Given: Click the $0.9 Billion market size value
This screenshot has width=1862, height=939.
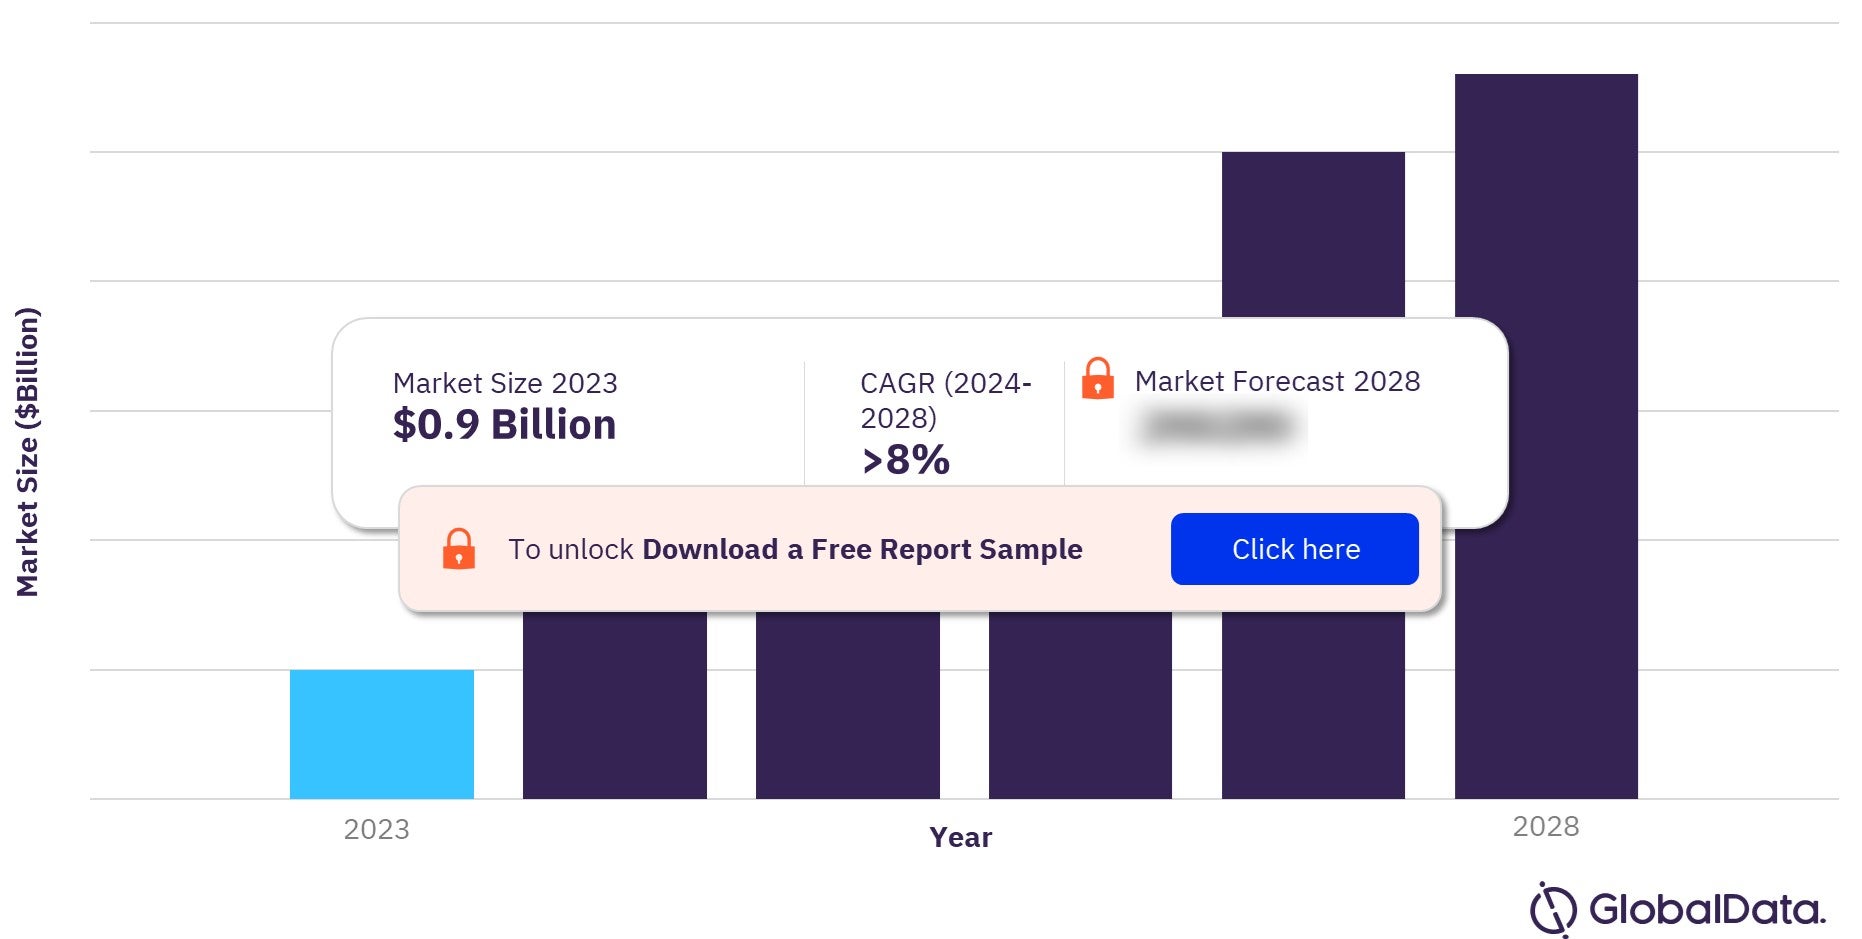Looking at the screenshot, I should 504,425.
